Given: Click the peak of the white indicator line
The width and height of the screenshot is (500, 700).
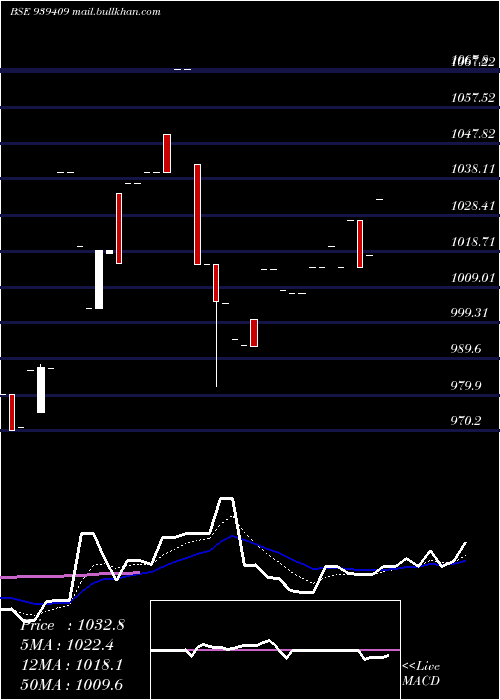Looking at the screenshot, I should pos(227,498).
